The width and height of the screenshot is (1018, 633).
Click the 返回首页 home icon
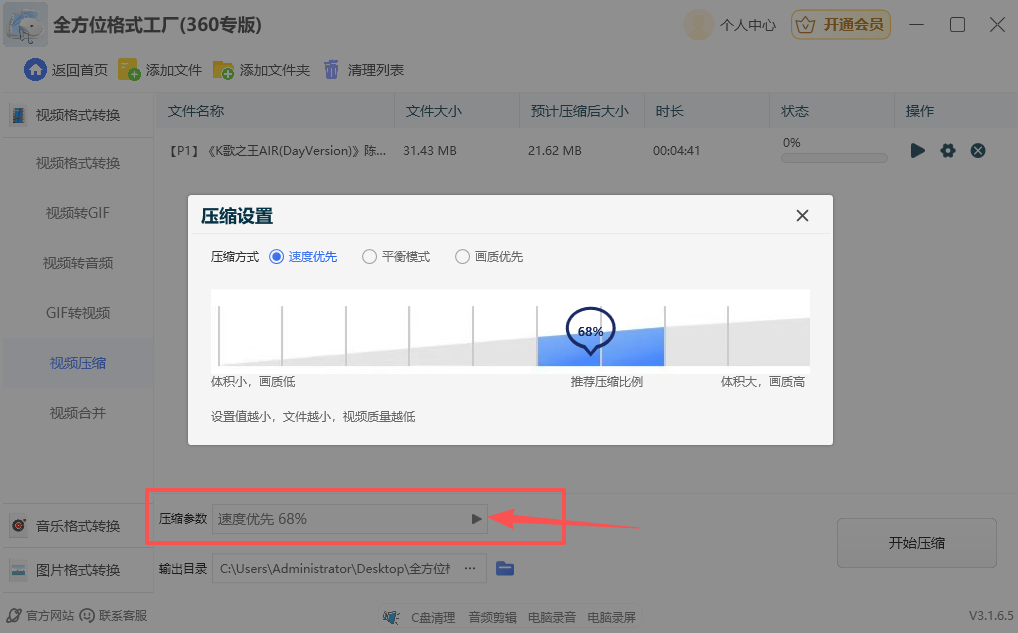(36, 69)
